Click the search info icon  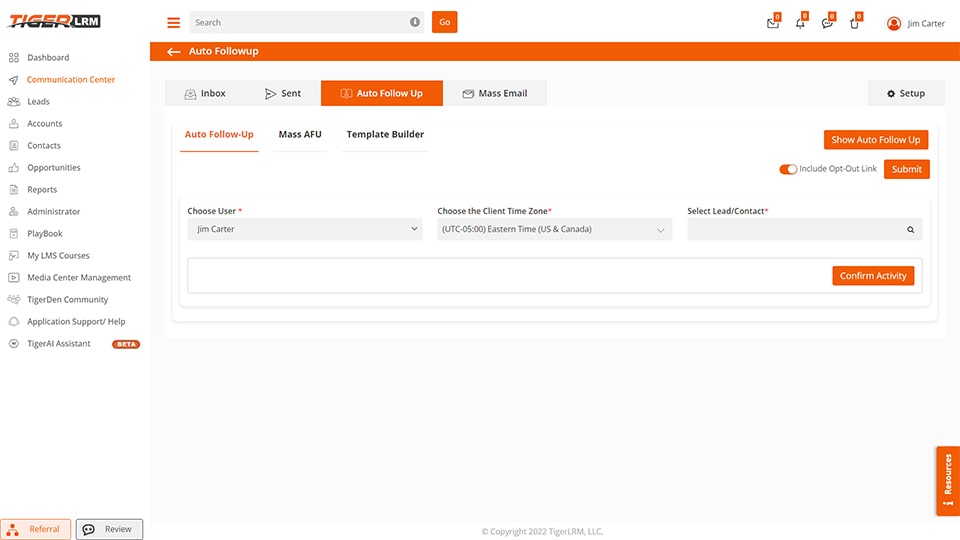(415, 22)
